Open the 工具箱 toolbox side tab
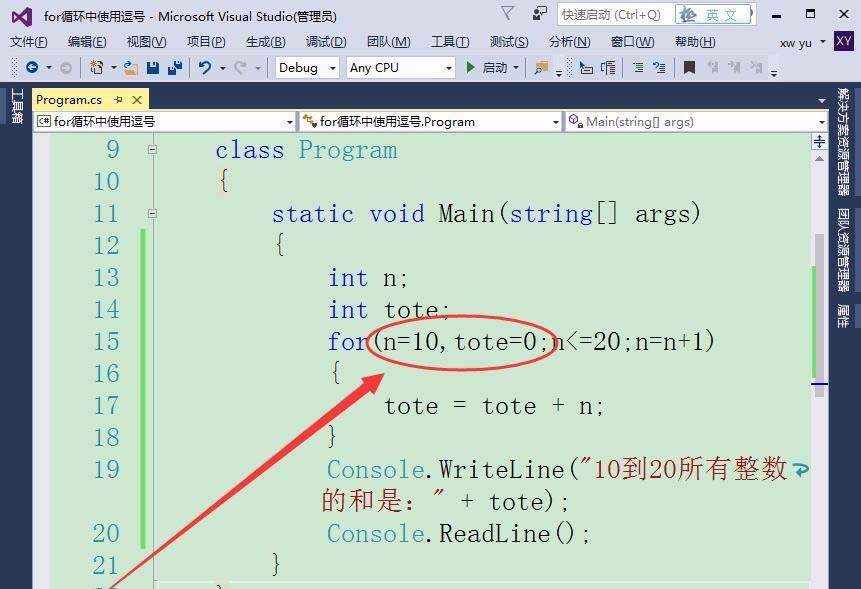The image size is (861, 589). (17, 106)
